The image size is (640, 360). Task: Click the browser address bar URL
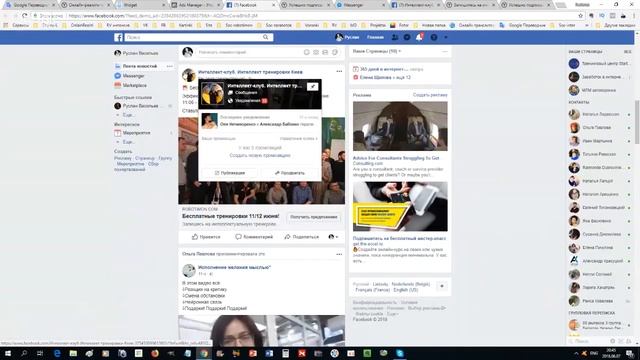pos(163,16)
